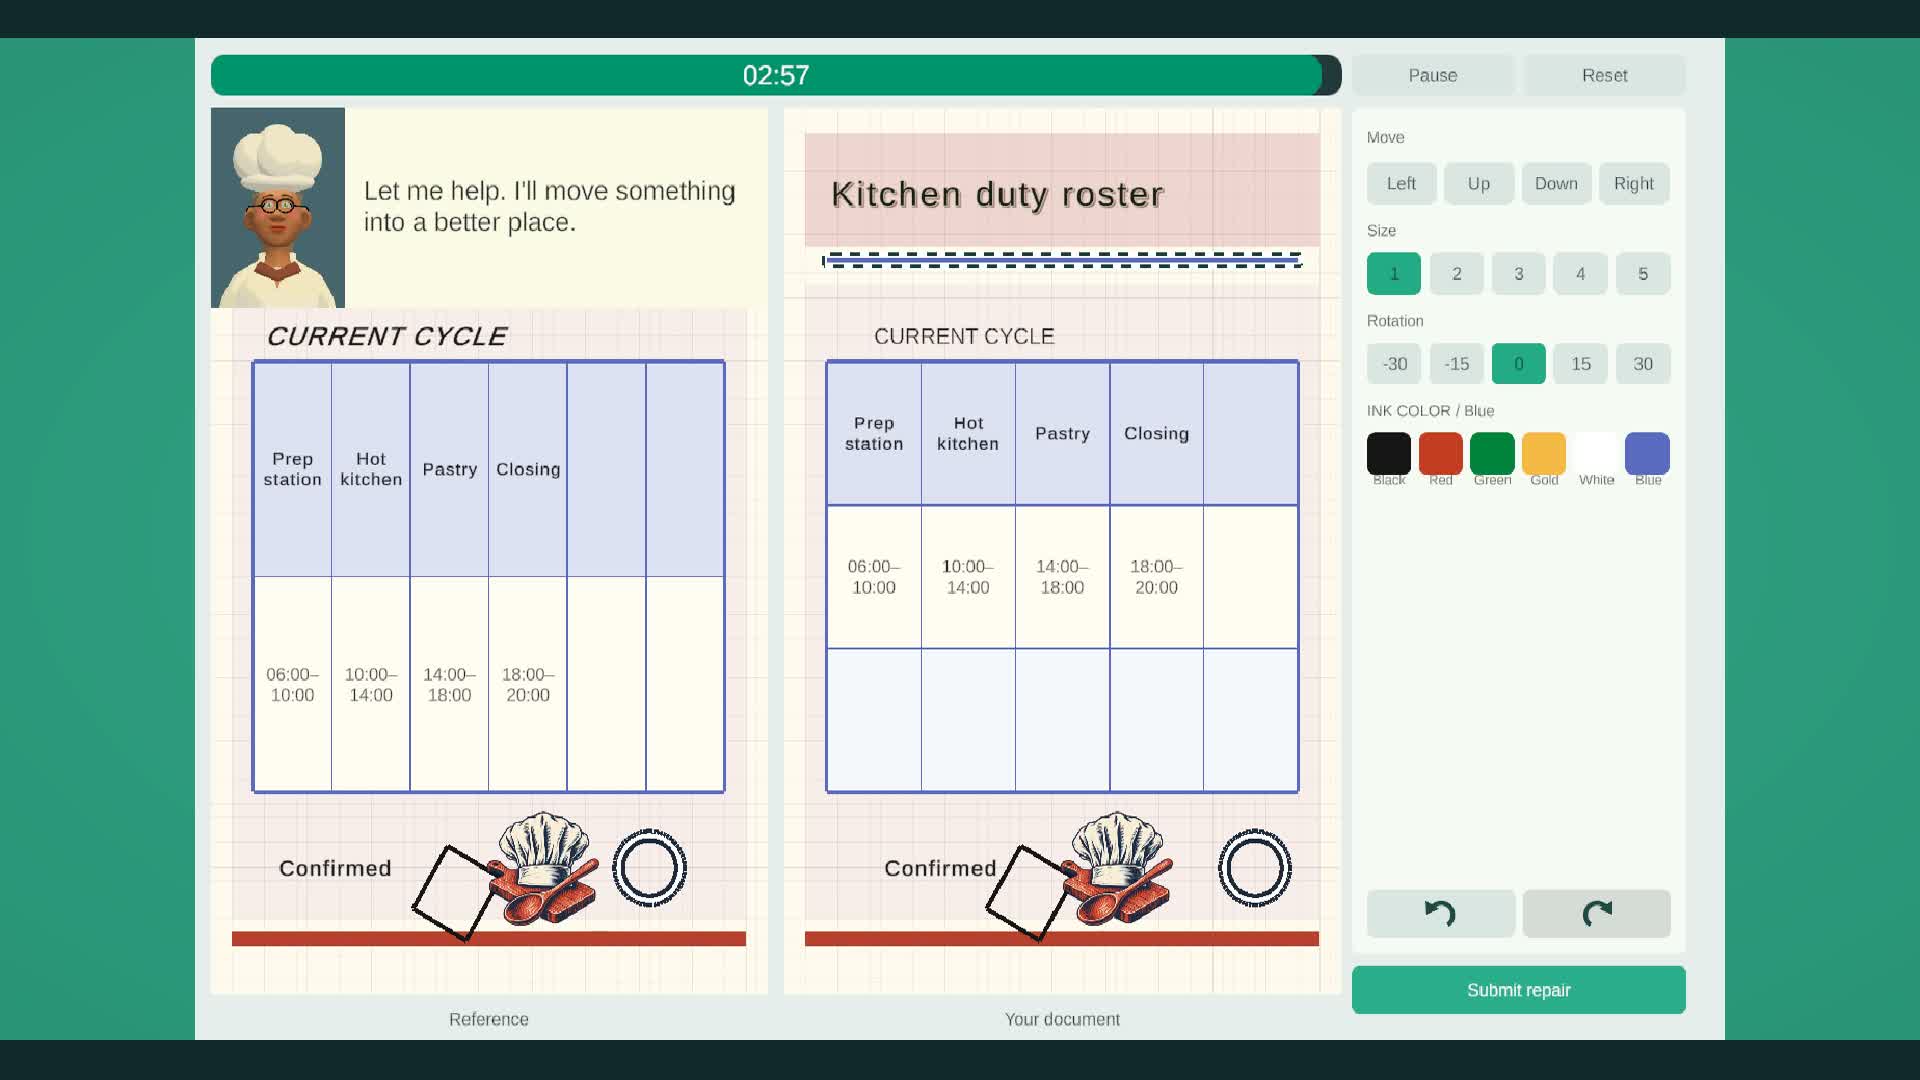Click the 06:00–10:00 cell in your document
The height and width of the screenshot is (1080, 1920).
tap(874, 577)
